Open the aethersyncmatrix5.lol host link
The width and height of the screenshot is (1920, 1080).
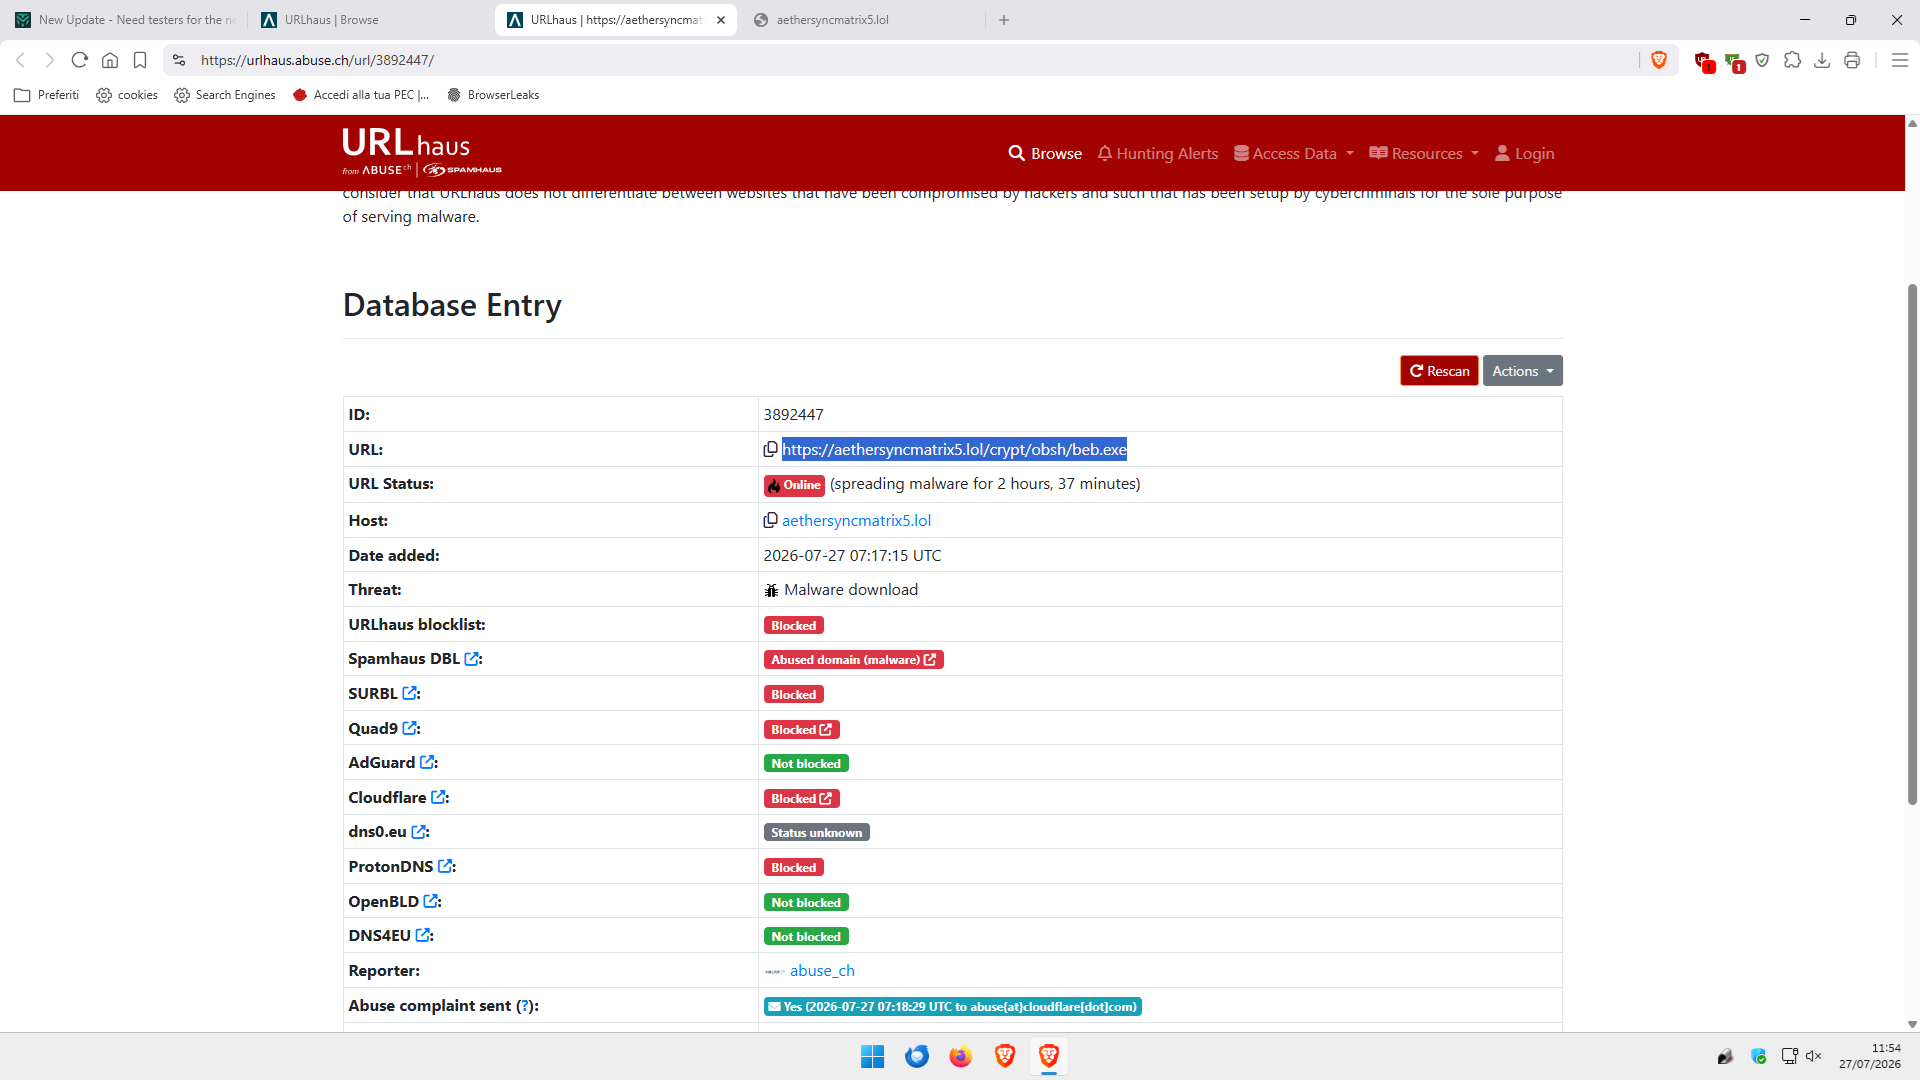(x=856, y=520)
